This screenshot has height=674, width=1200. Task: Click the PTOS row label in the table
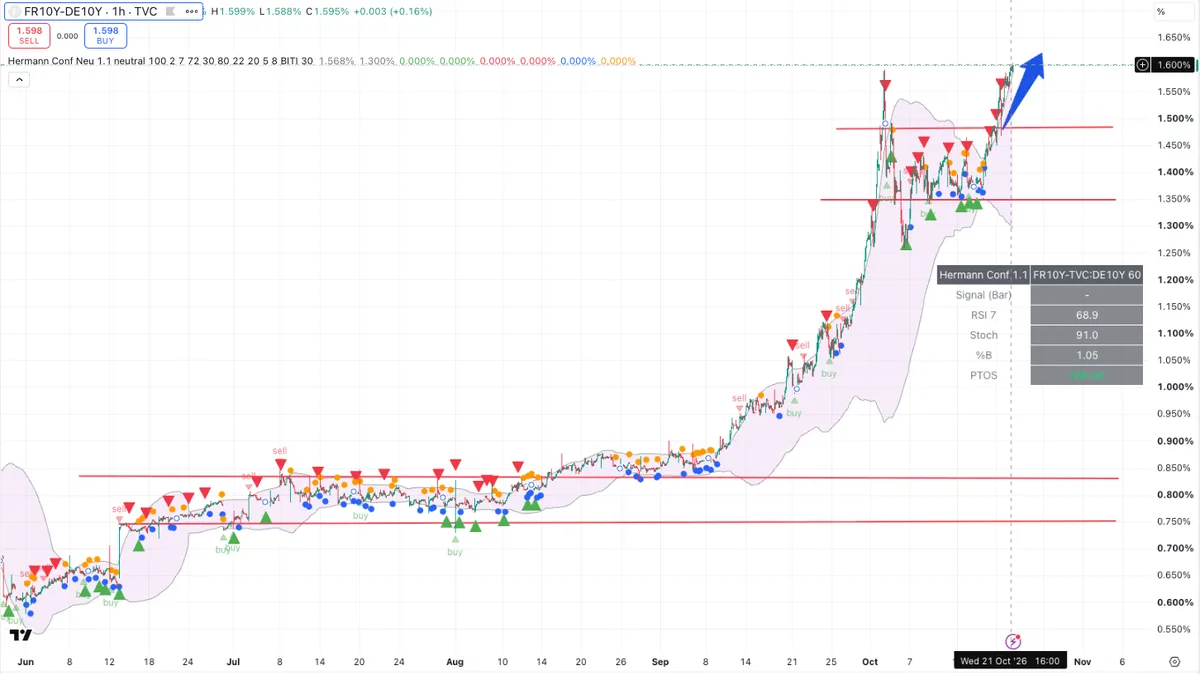pos(983,375)
